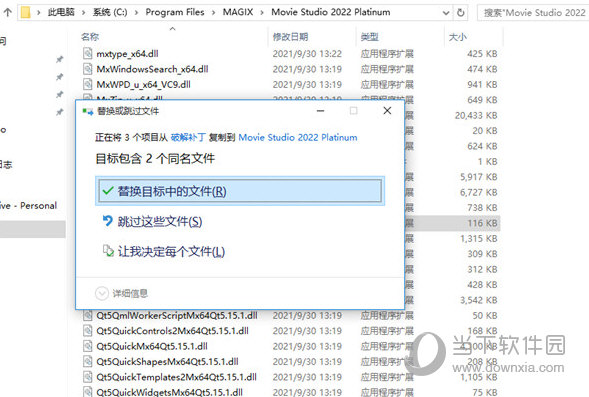Open the address bar history dropdown

[x=446, y=13]
